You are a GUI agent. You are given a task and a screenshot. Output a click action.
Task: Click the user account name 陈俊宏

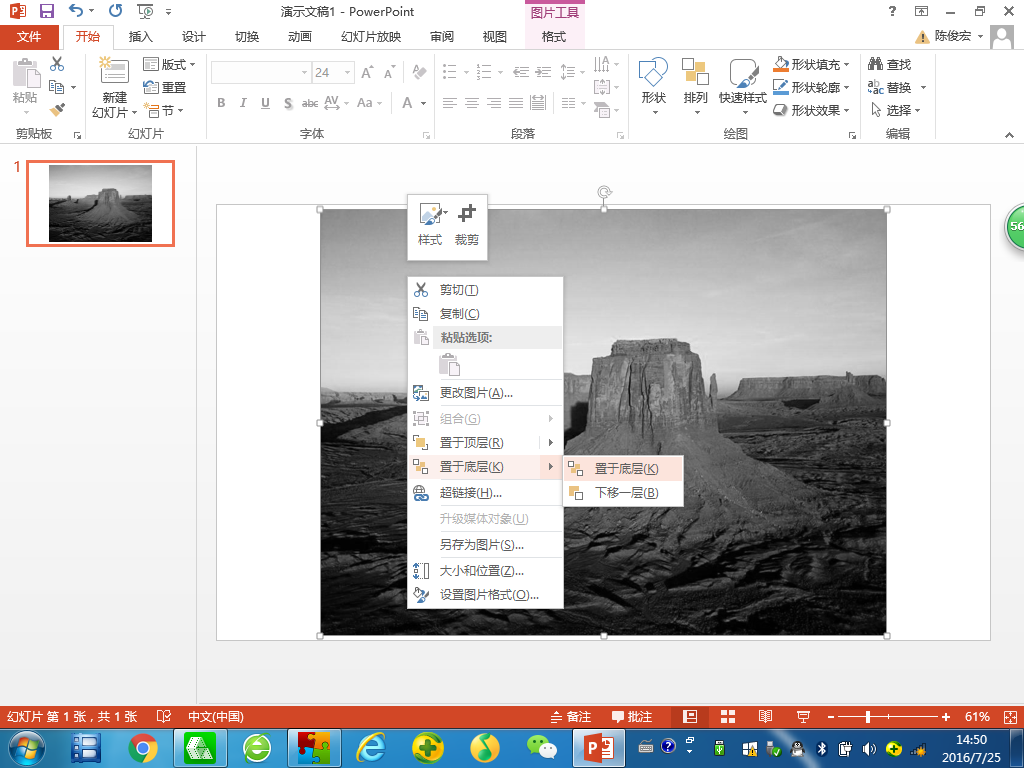[x=952, y=36]
